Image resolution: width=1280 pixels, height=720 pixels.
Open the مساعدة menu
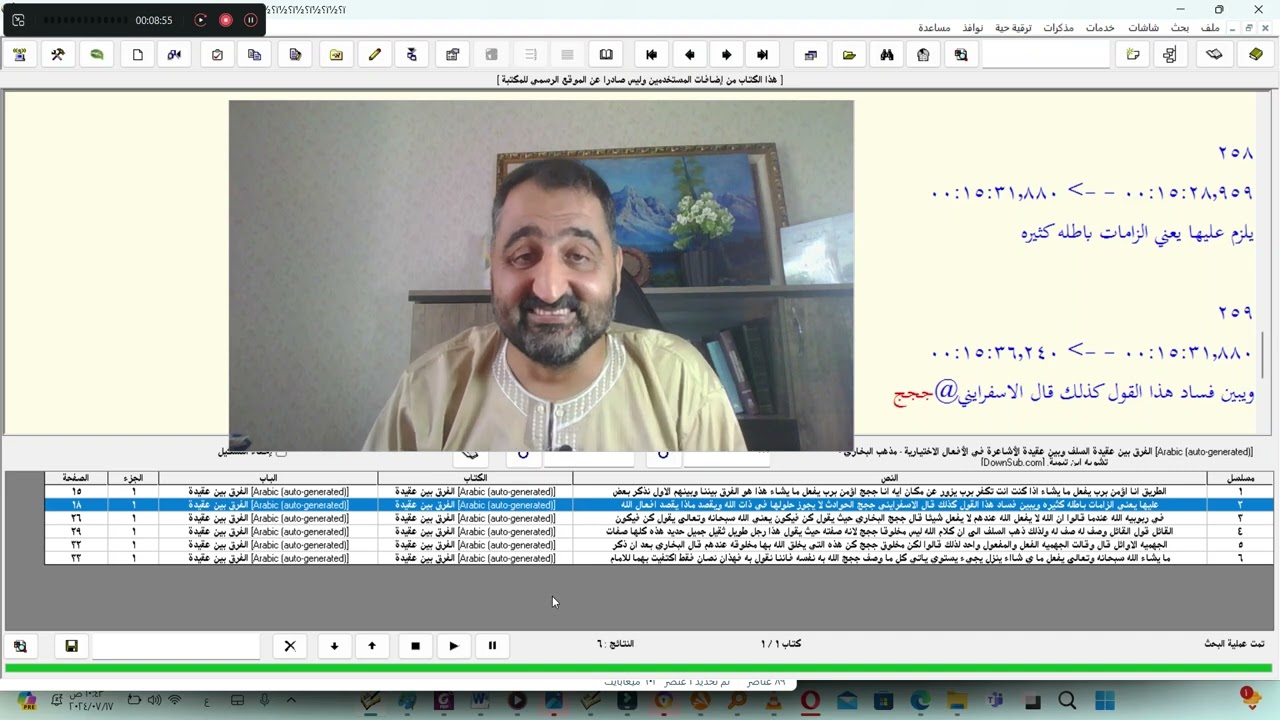[934, 28]
